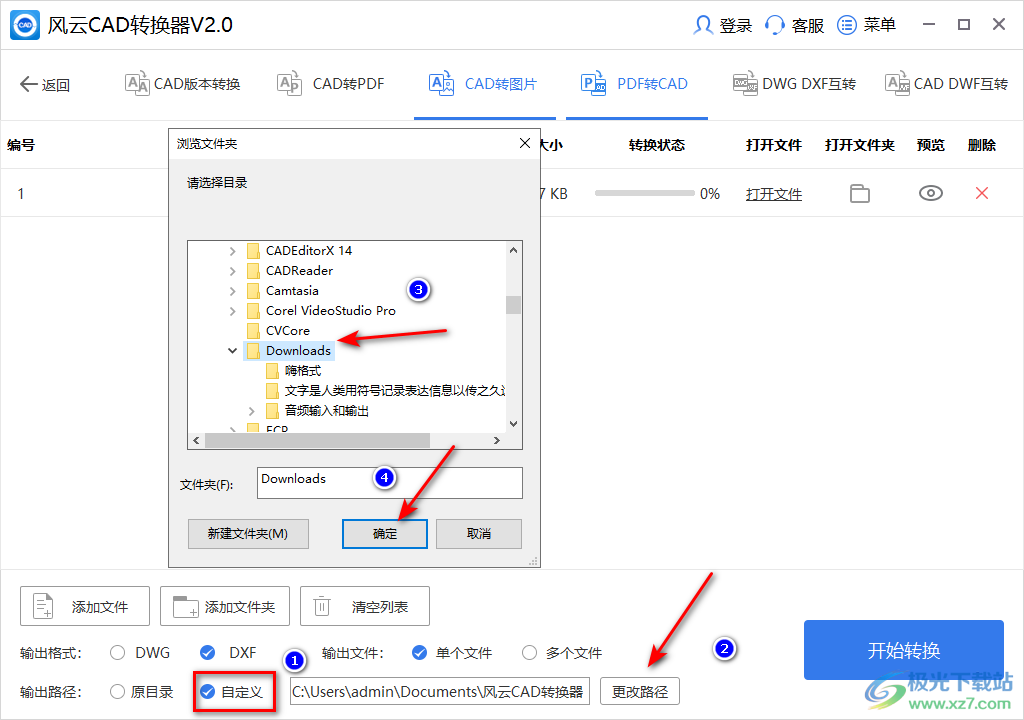Expand the Corel VideoStudio Pro folder
The image size is (1024, 720).
tap(232, 311)
